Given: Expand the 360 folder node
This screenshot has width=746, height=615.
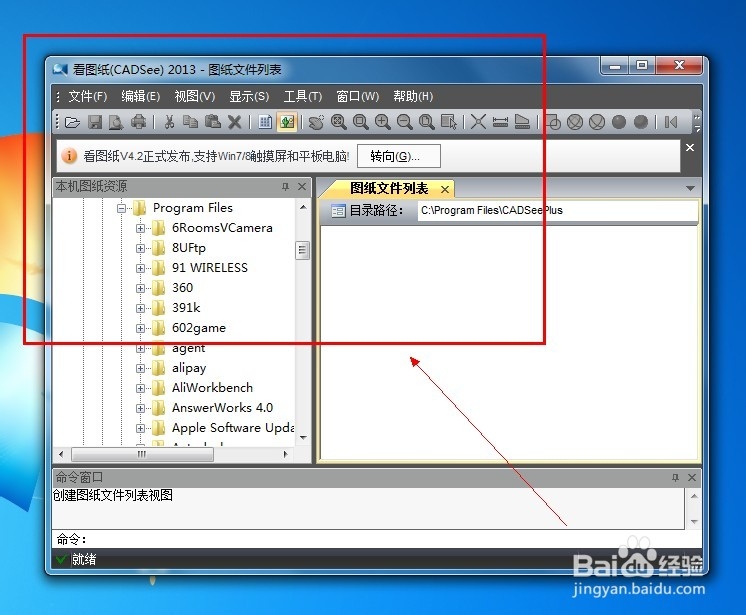Looking at the screenshot, I should [x=140, y=288].
